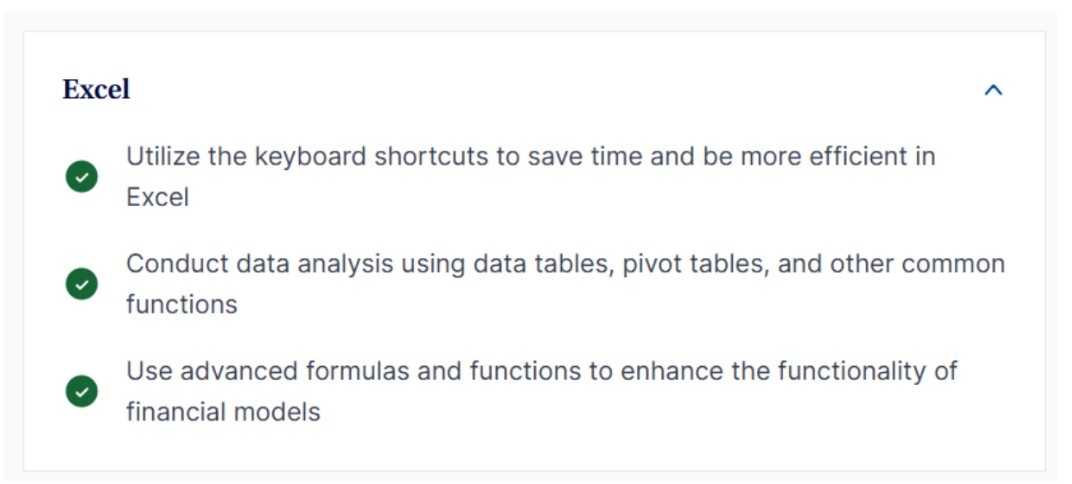This screenshot has height=484, width=1072.
Task: Collapse the Excel section with the chevron
Action: coord(993,90)
